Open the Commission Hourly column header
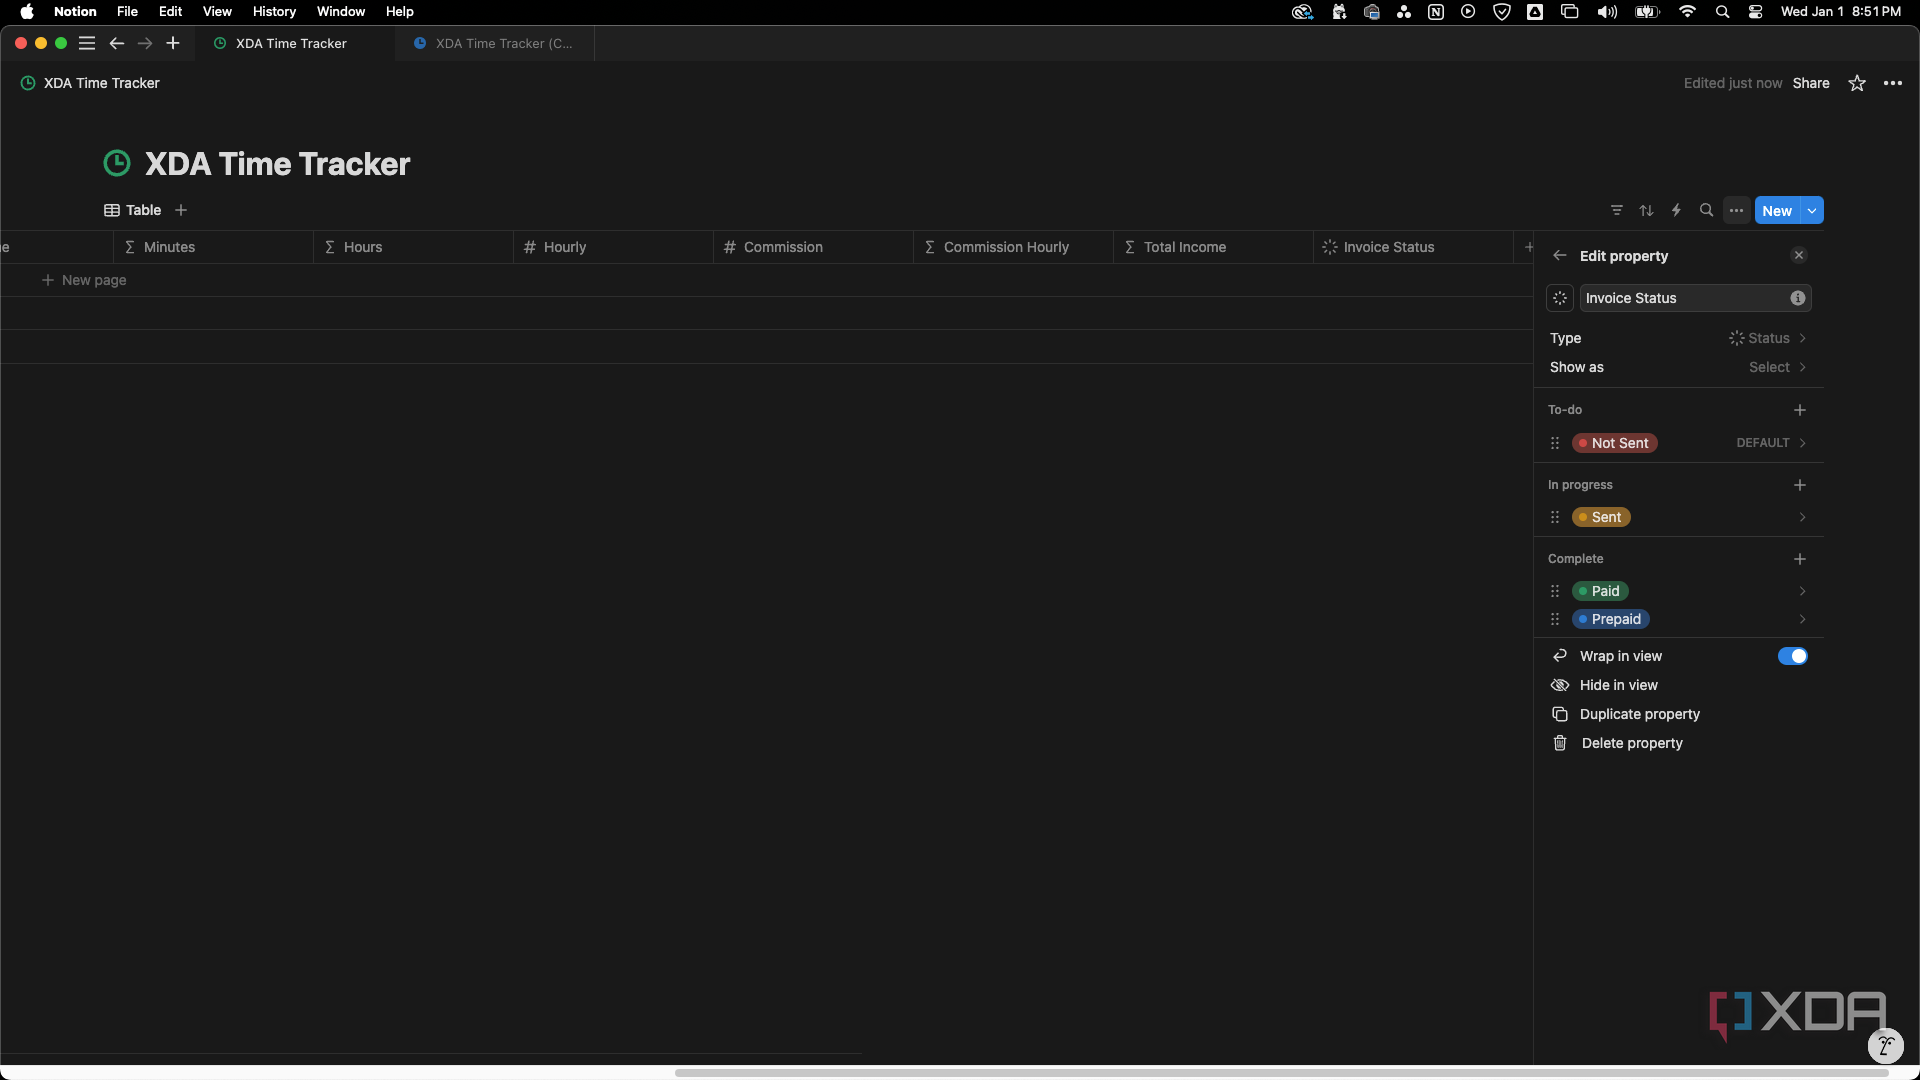 point(1013,247)
